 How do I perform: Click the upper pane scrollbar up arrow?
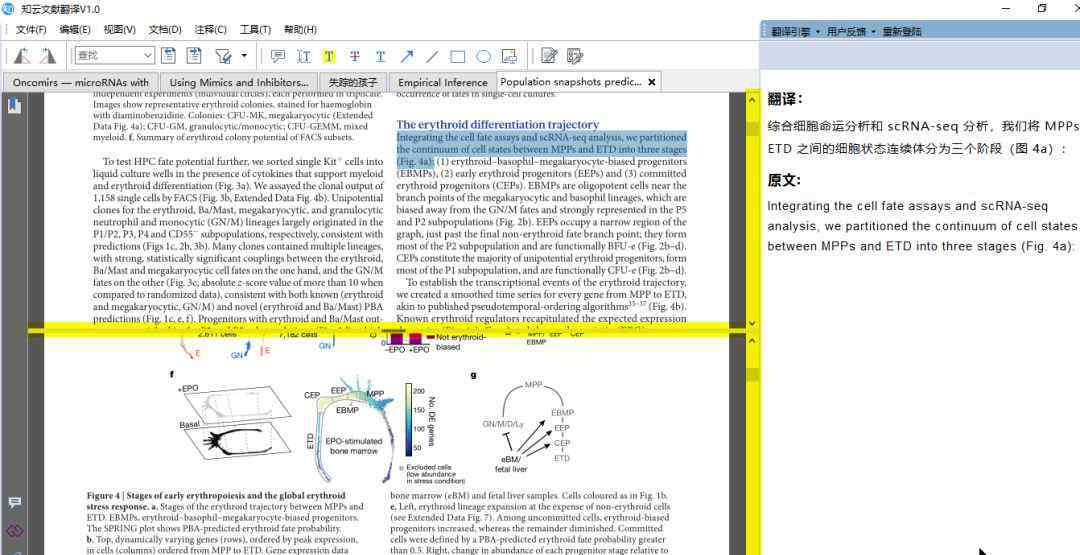pos(751,101)
